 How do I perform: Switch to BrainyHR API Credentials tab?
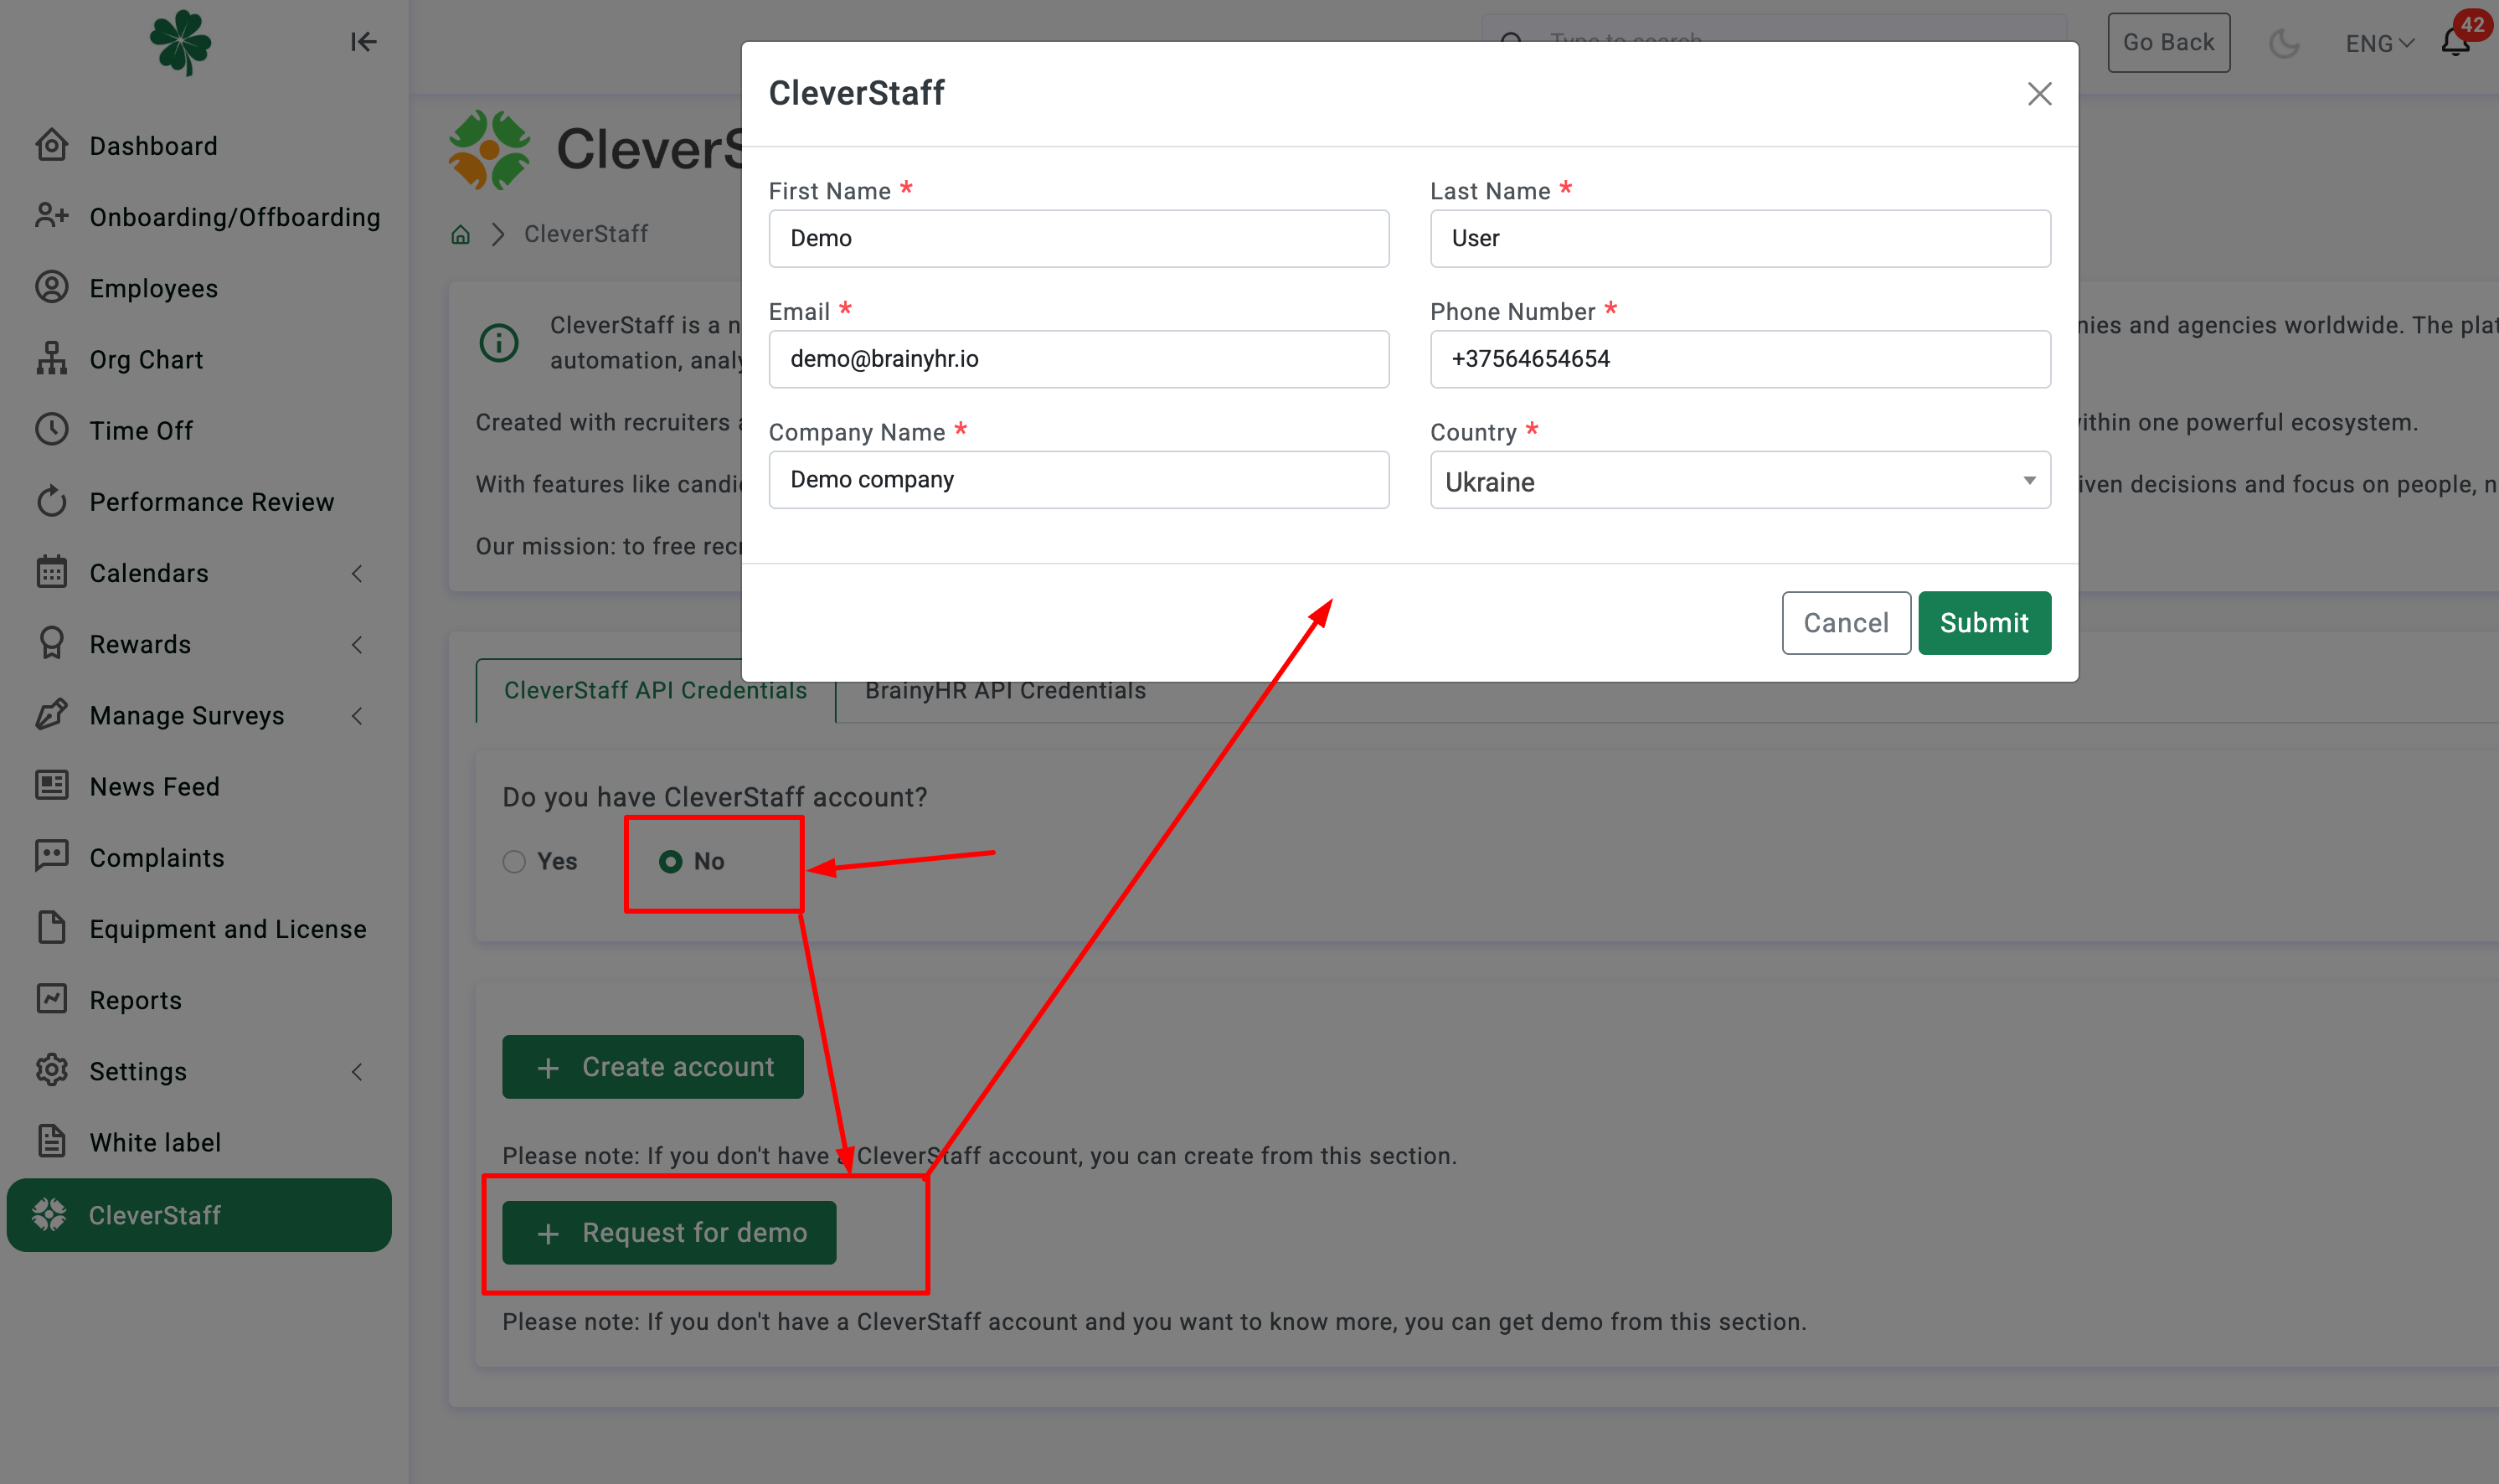1005,691
